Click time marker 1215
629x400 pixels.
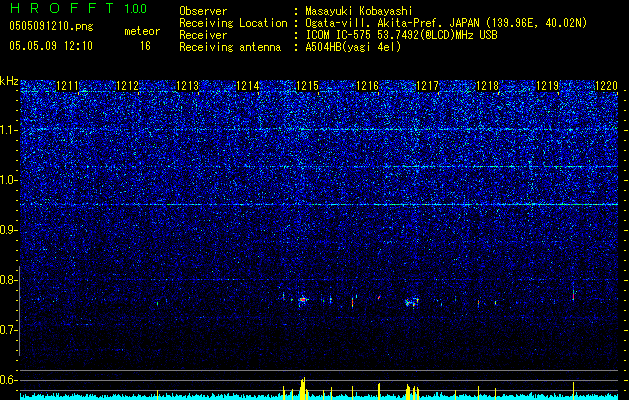pos(307,86)
